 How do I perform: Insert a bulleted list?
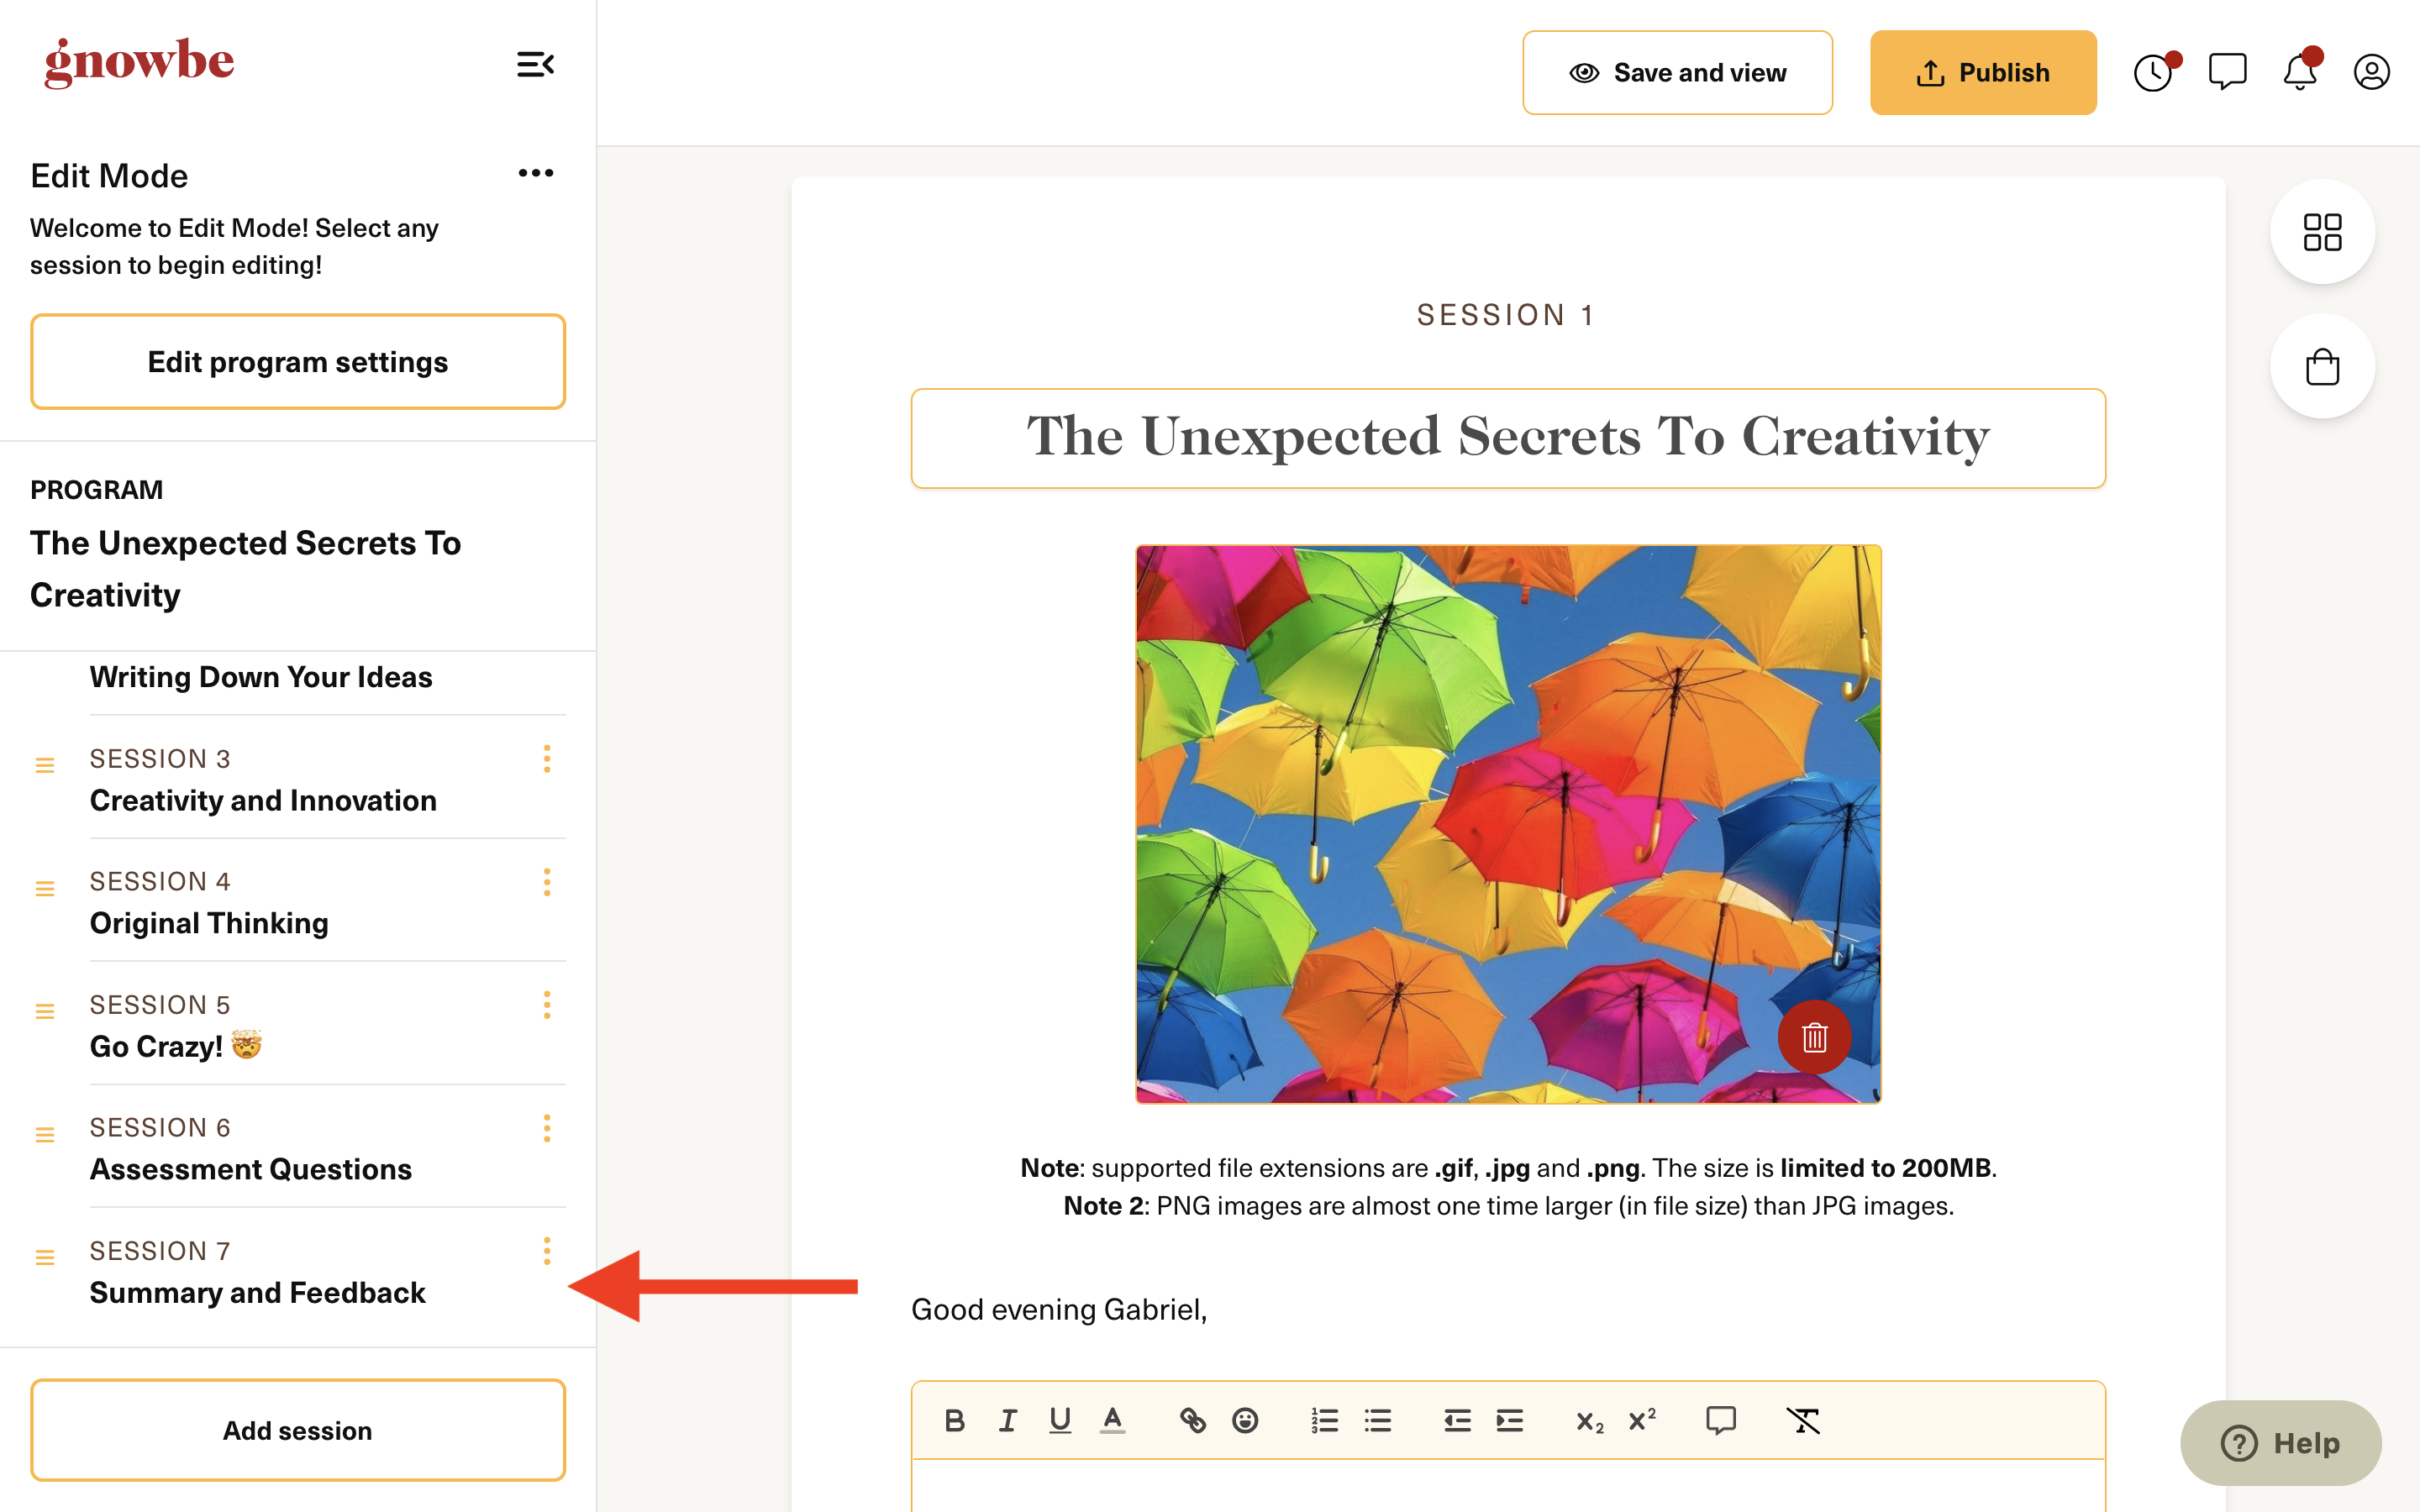1378,1420
